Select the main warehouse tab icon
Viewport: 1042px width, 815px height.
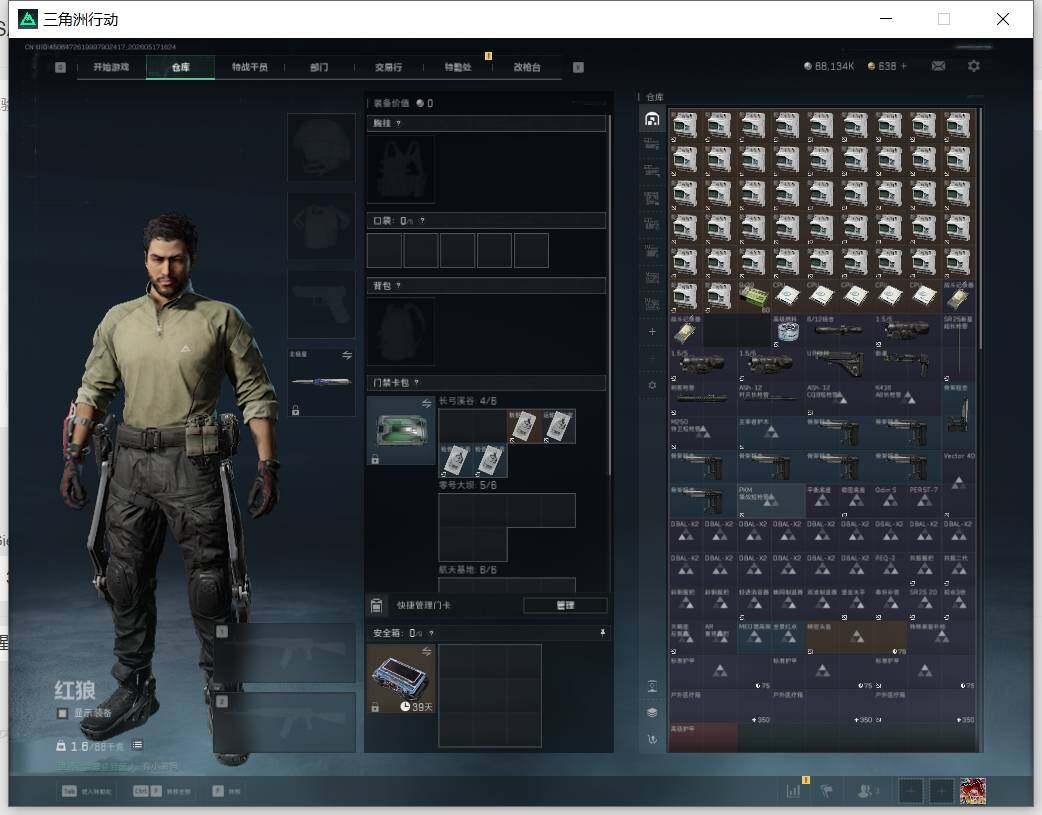(x=652, y=119)
